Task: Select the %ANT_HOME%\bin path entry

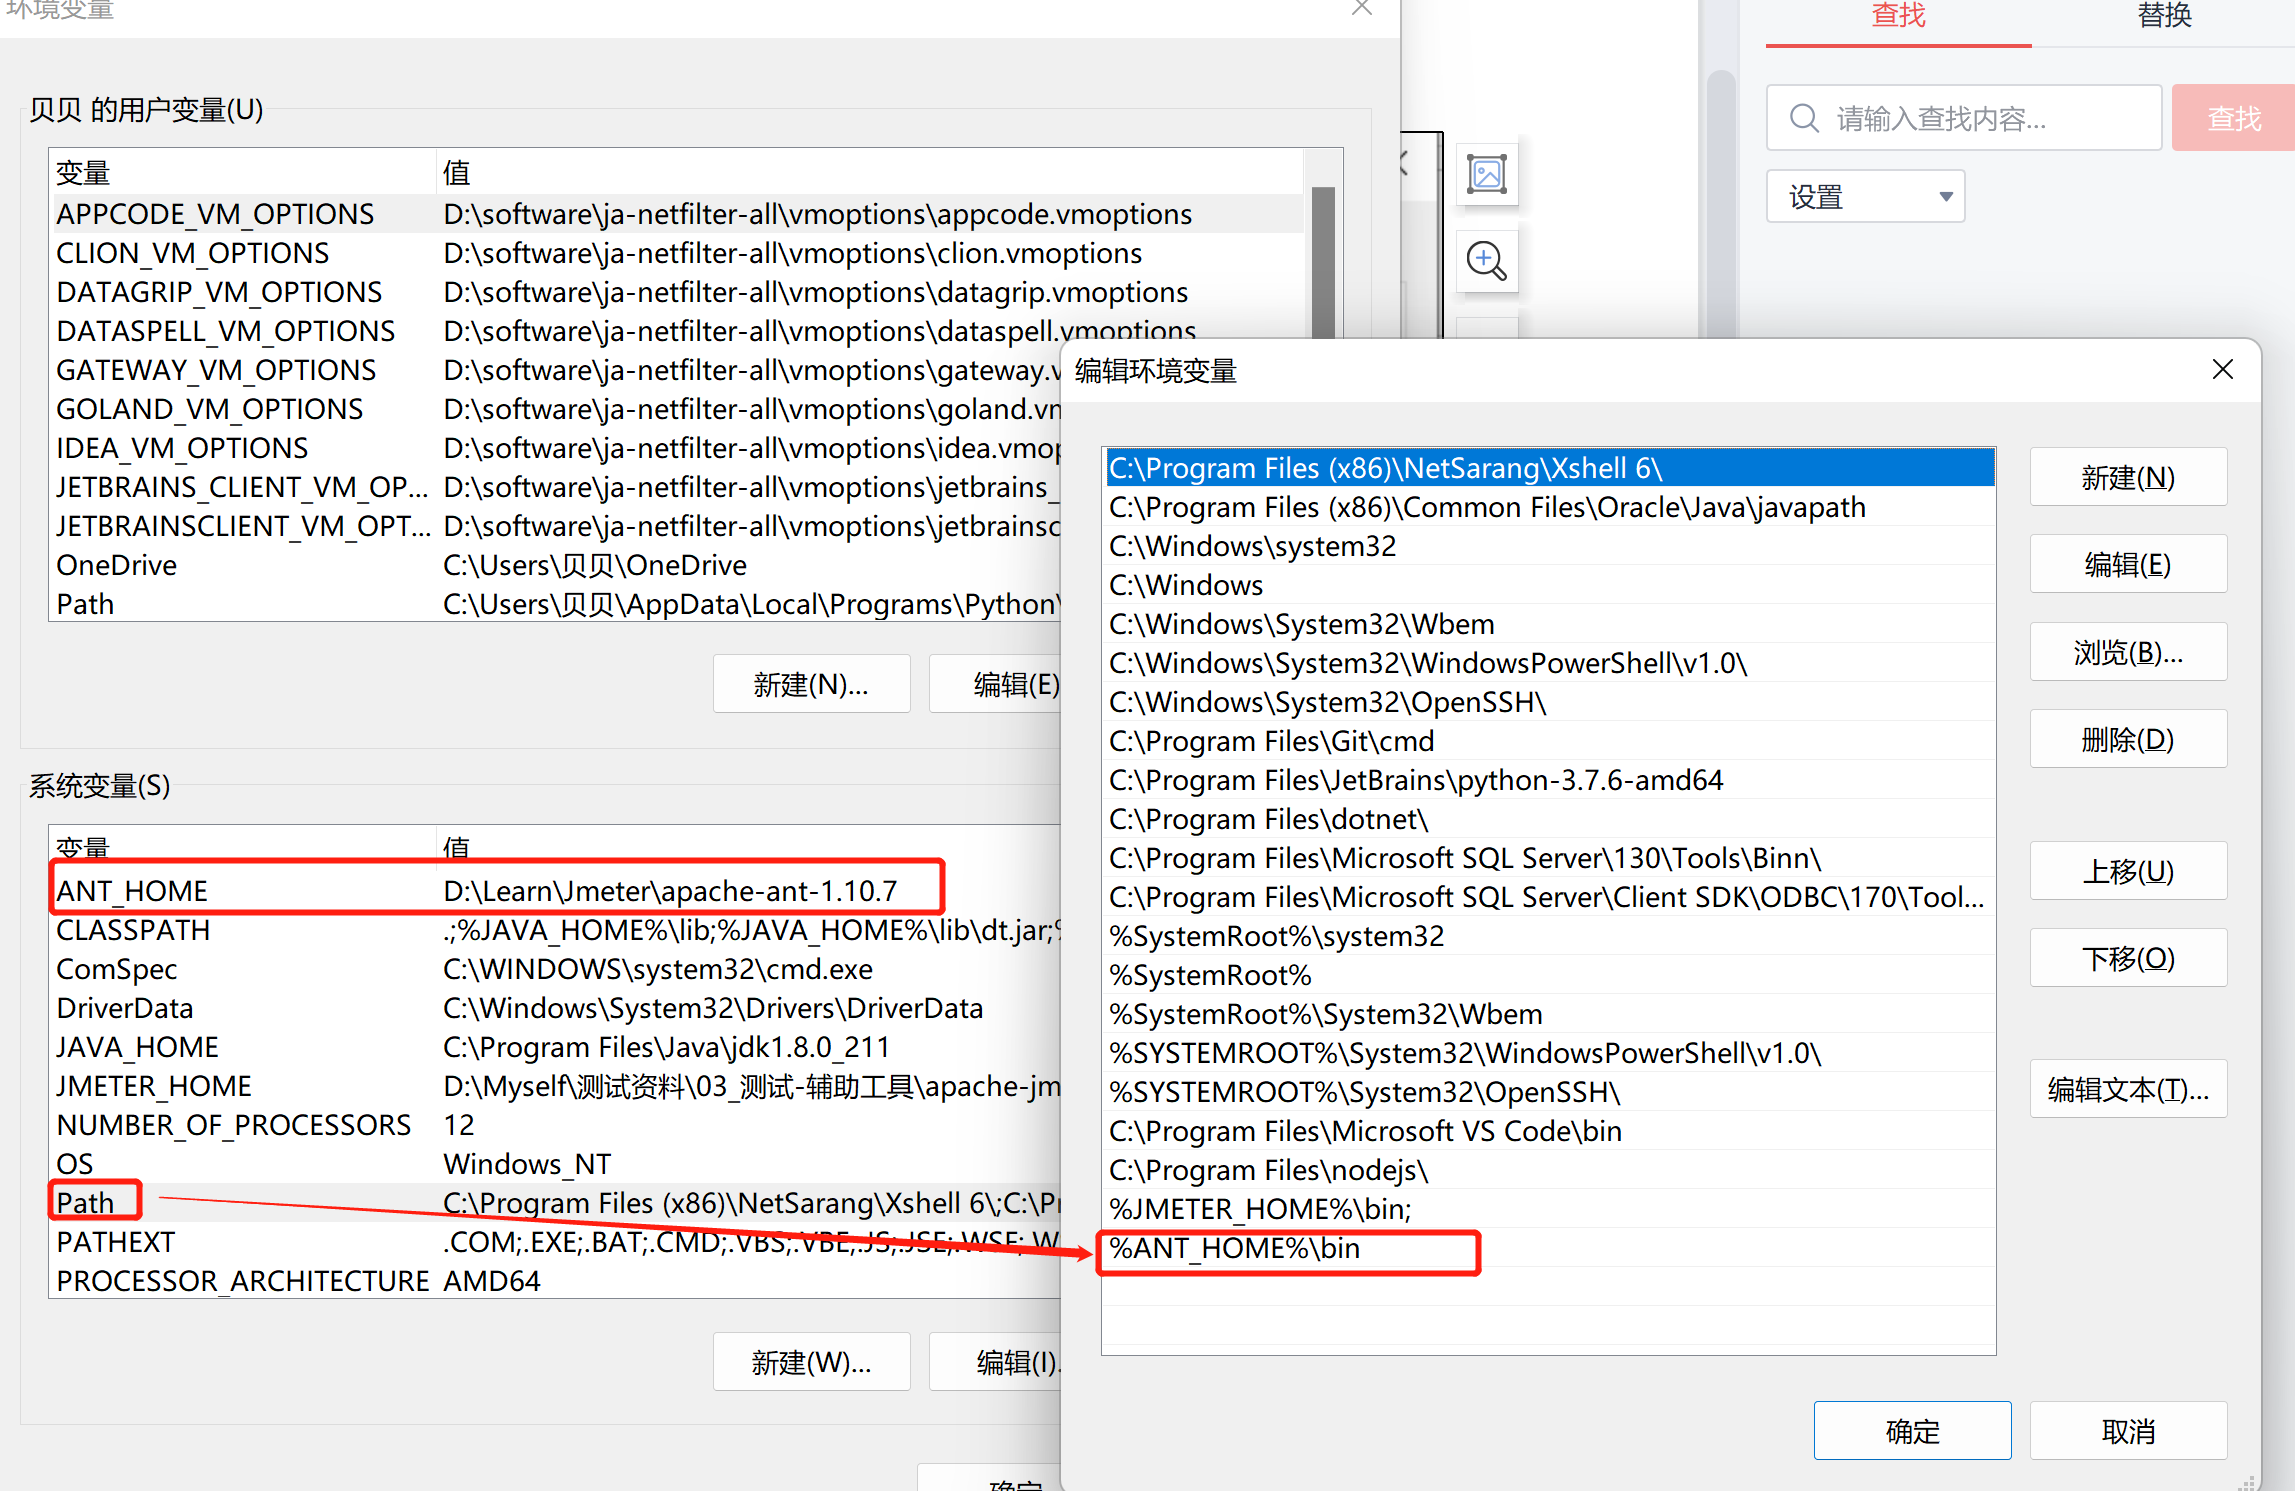Action: (1235, 1249)
